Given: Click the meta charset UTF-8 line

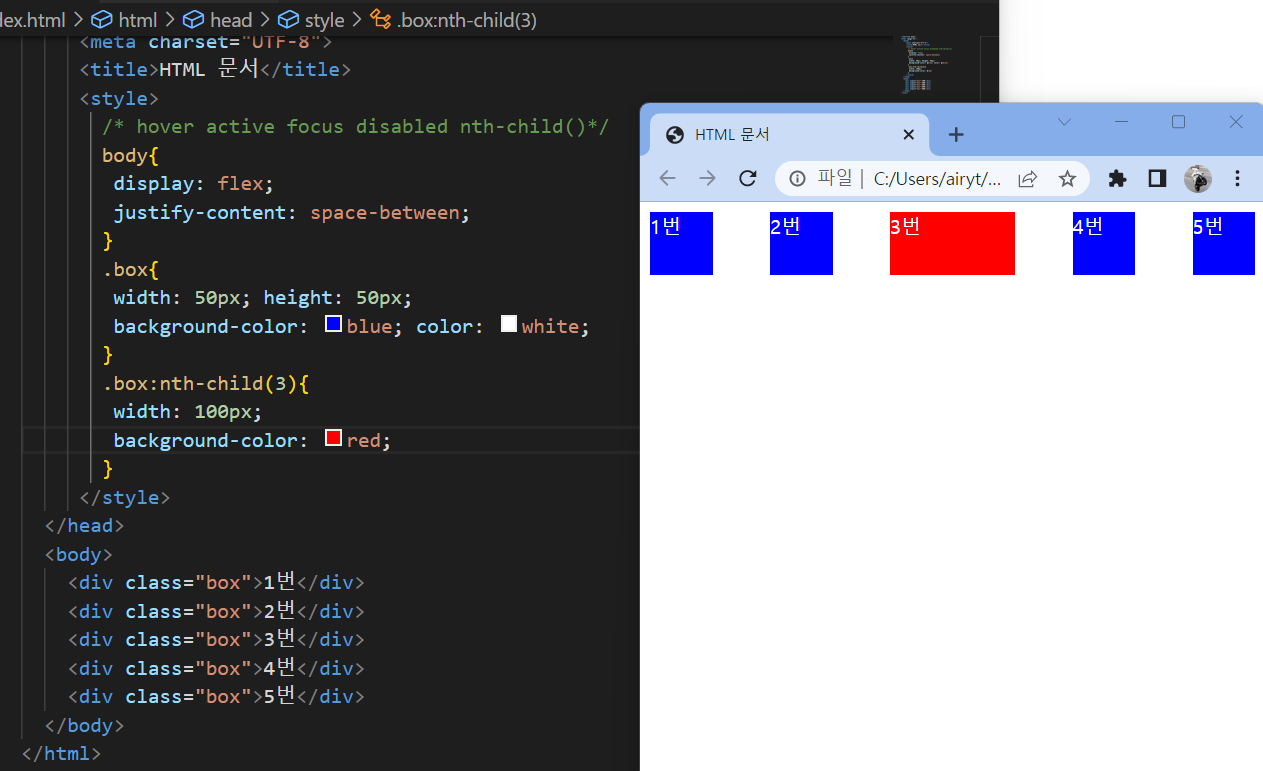Looking at the screenshot, I should pos(205,42).
